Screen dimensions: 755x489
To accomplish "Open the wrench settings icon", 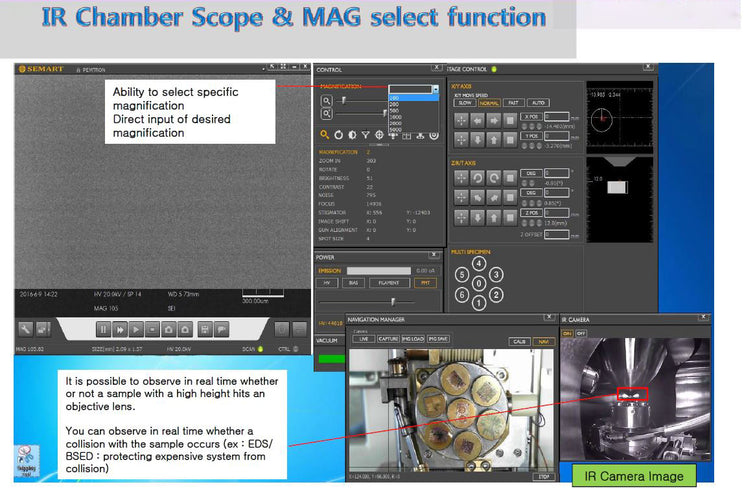I will pyautogui.click(x=26, y=329).
